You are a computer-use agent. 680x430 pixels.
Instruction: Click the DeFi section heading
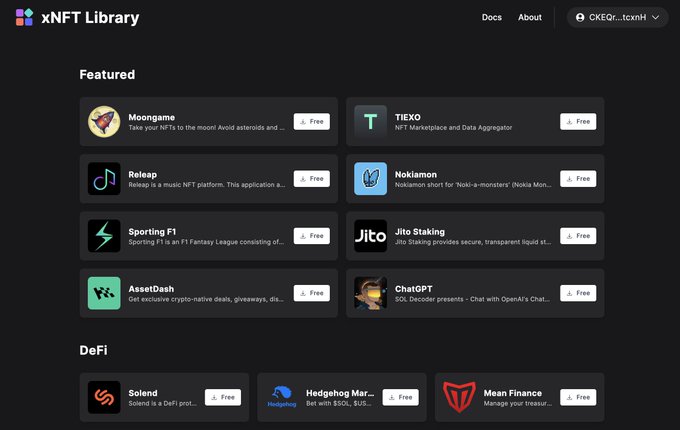tap(93, 350)
